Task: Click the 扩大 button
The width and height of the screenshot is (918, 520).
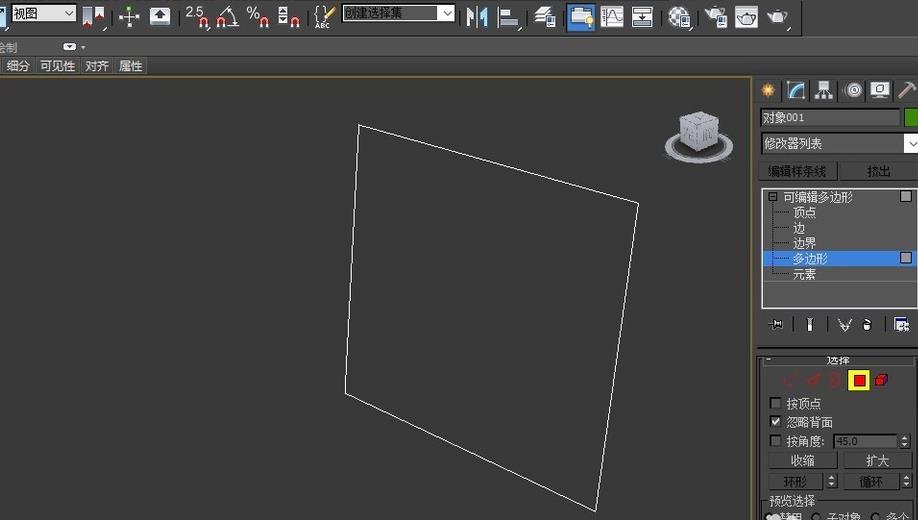Action: pyautogui.click(x=877, y=460)
